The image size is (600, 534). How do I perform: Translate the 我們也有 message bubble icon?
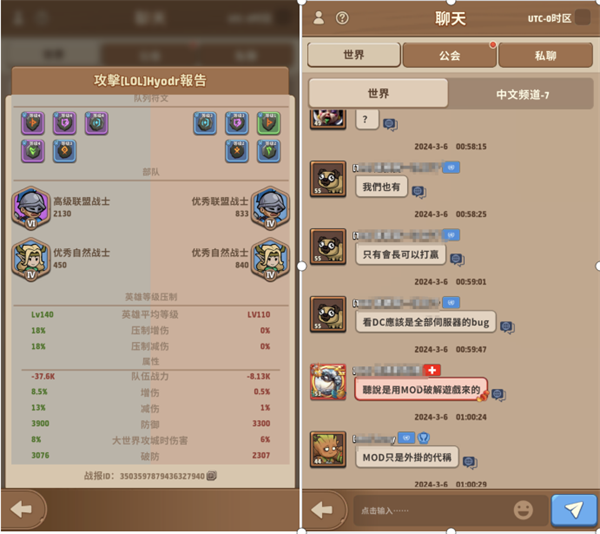coord(419,191)
